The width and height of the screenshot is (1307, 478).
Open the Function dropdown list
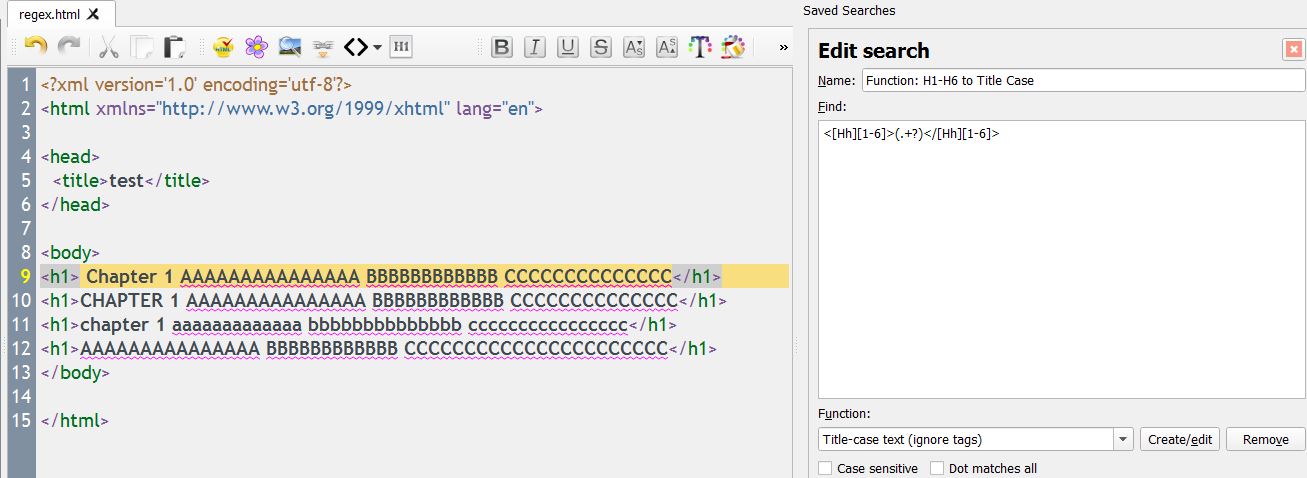pos(1123,439)
